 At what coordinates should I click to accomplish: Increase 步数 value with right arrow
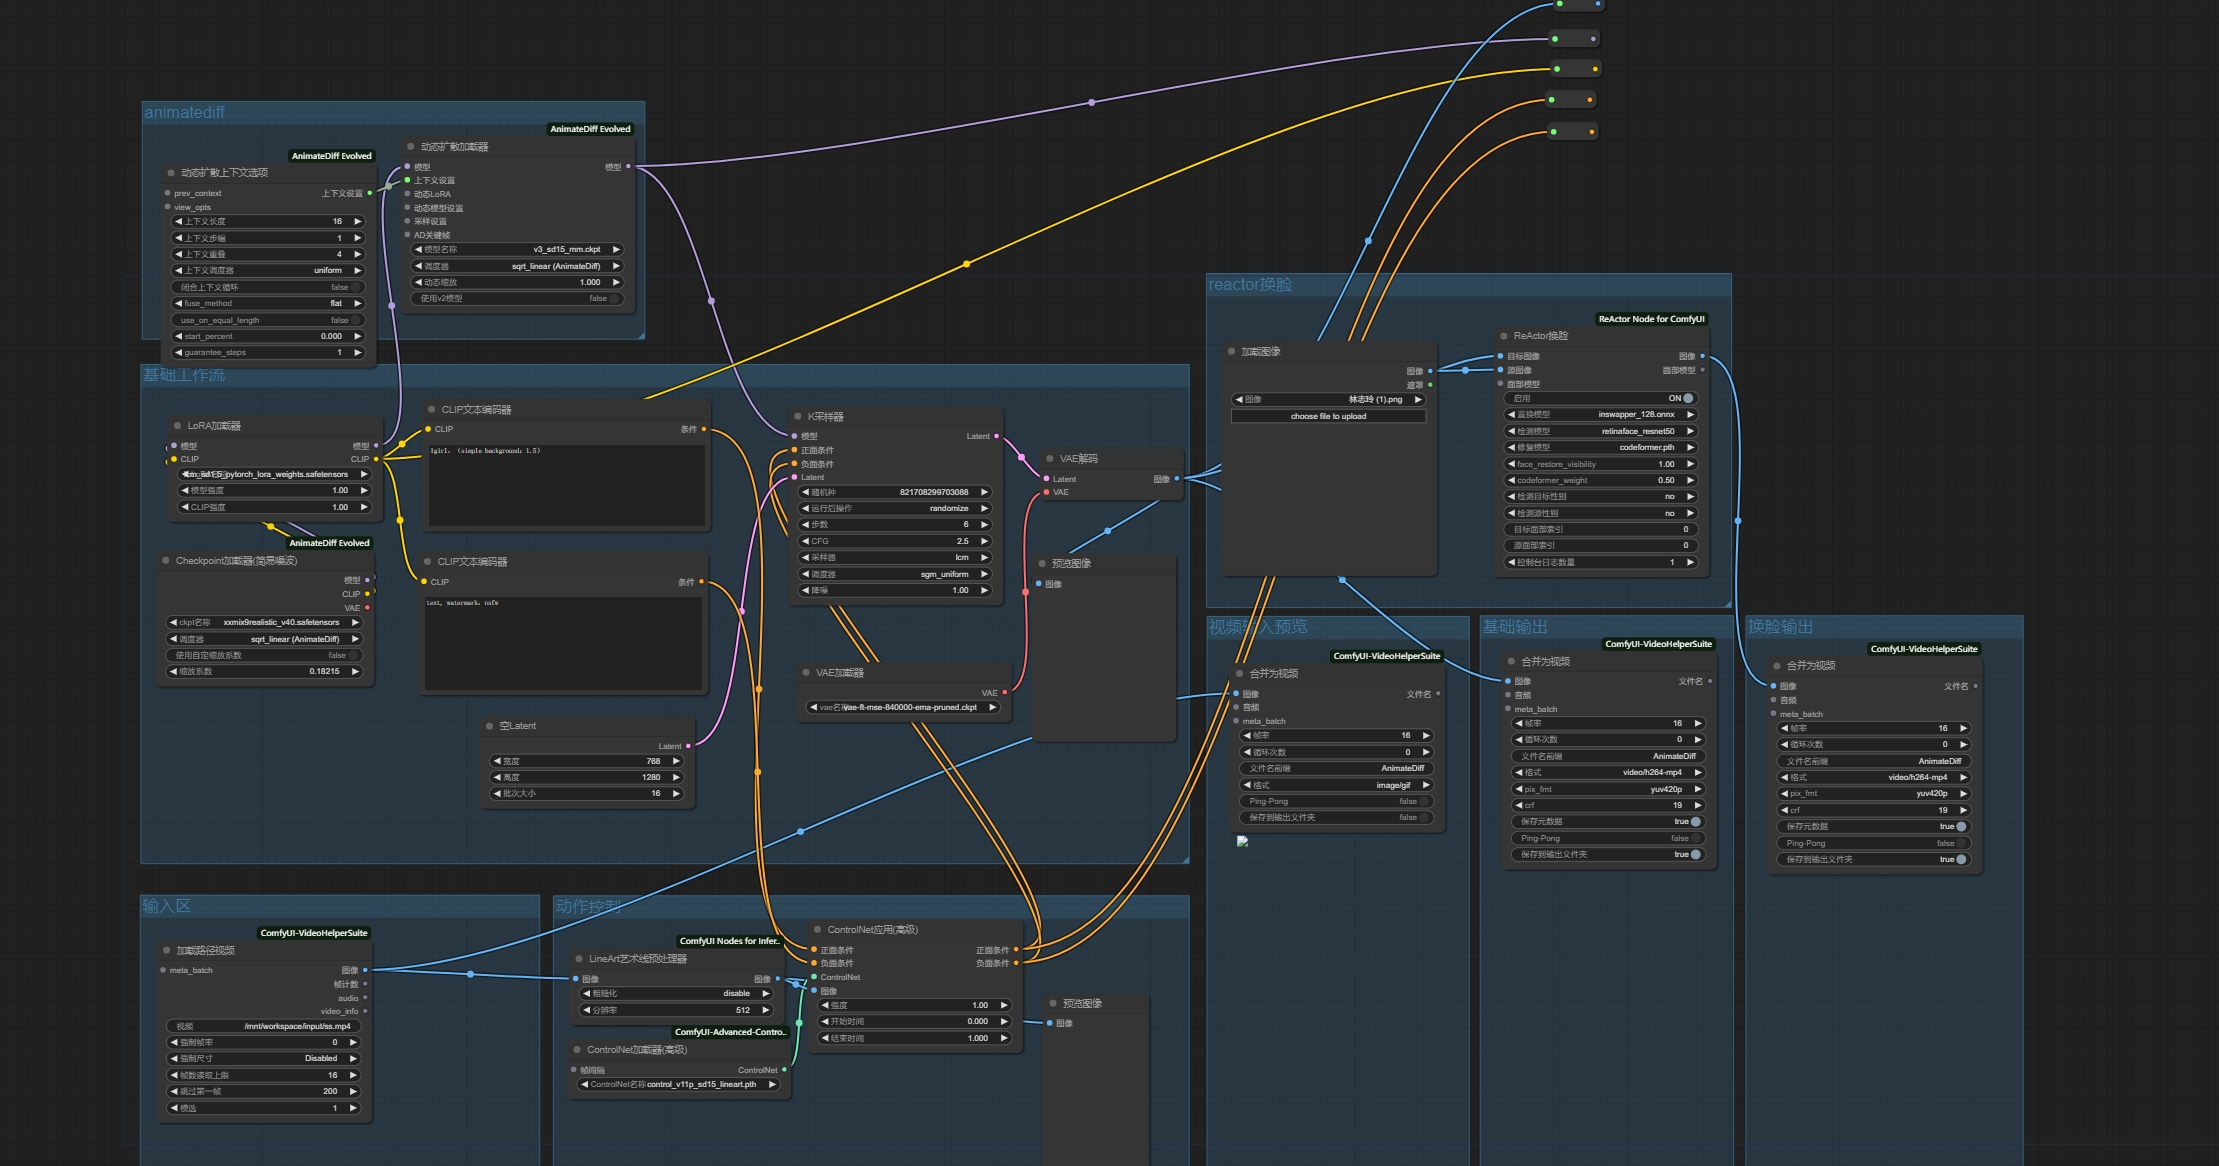[984, 525]
